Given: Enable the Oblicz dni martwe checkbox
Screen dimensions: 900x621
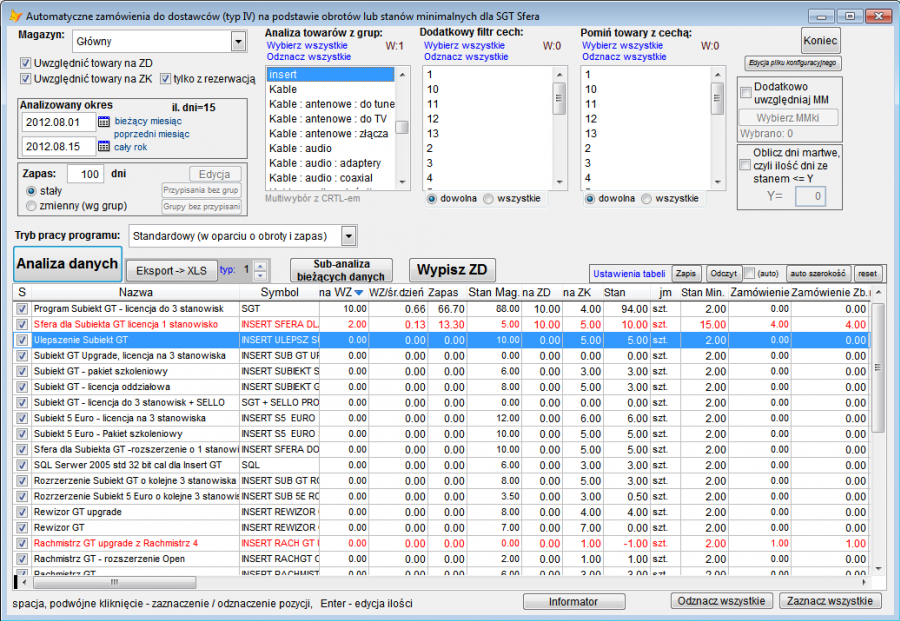Looking at the screenshot, I should (x=745, y=165).
